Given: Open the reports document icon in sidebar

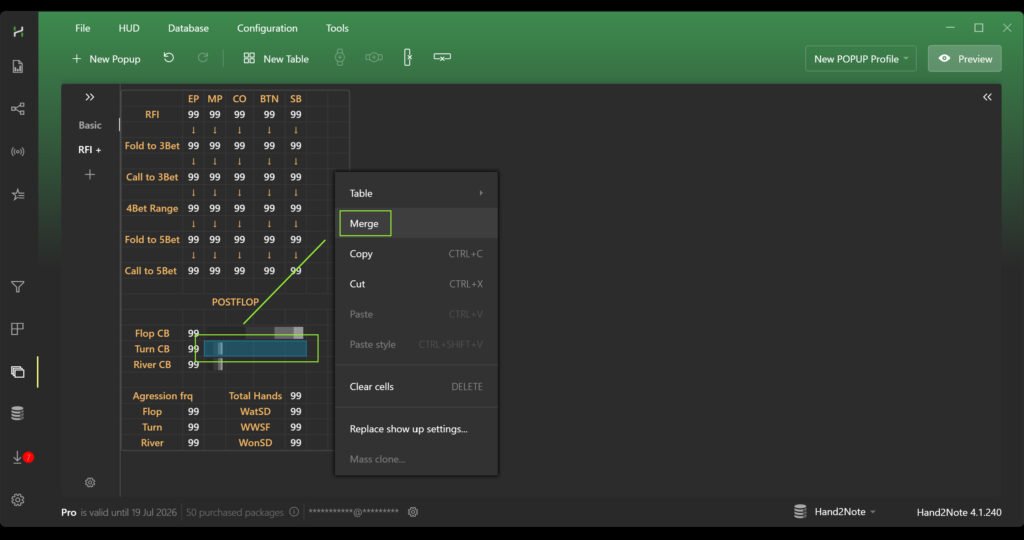Looking at the screenshot, I should coord(17,67).
